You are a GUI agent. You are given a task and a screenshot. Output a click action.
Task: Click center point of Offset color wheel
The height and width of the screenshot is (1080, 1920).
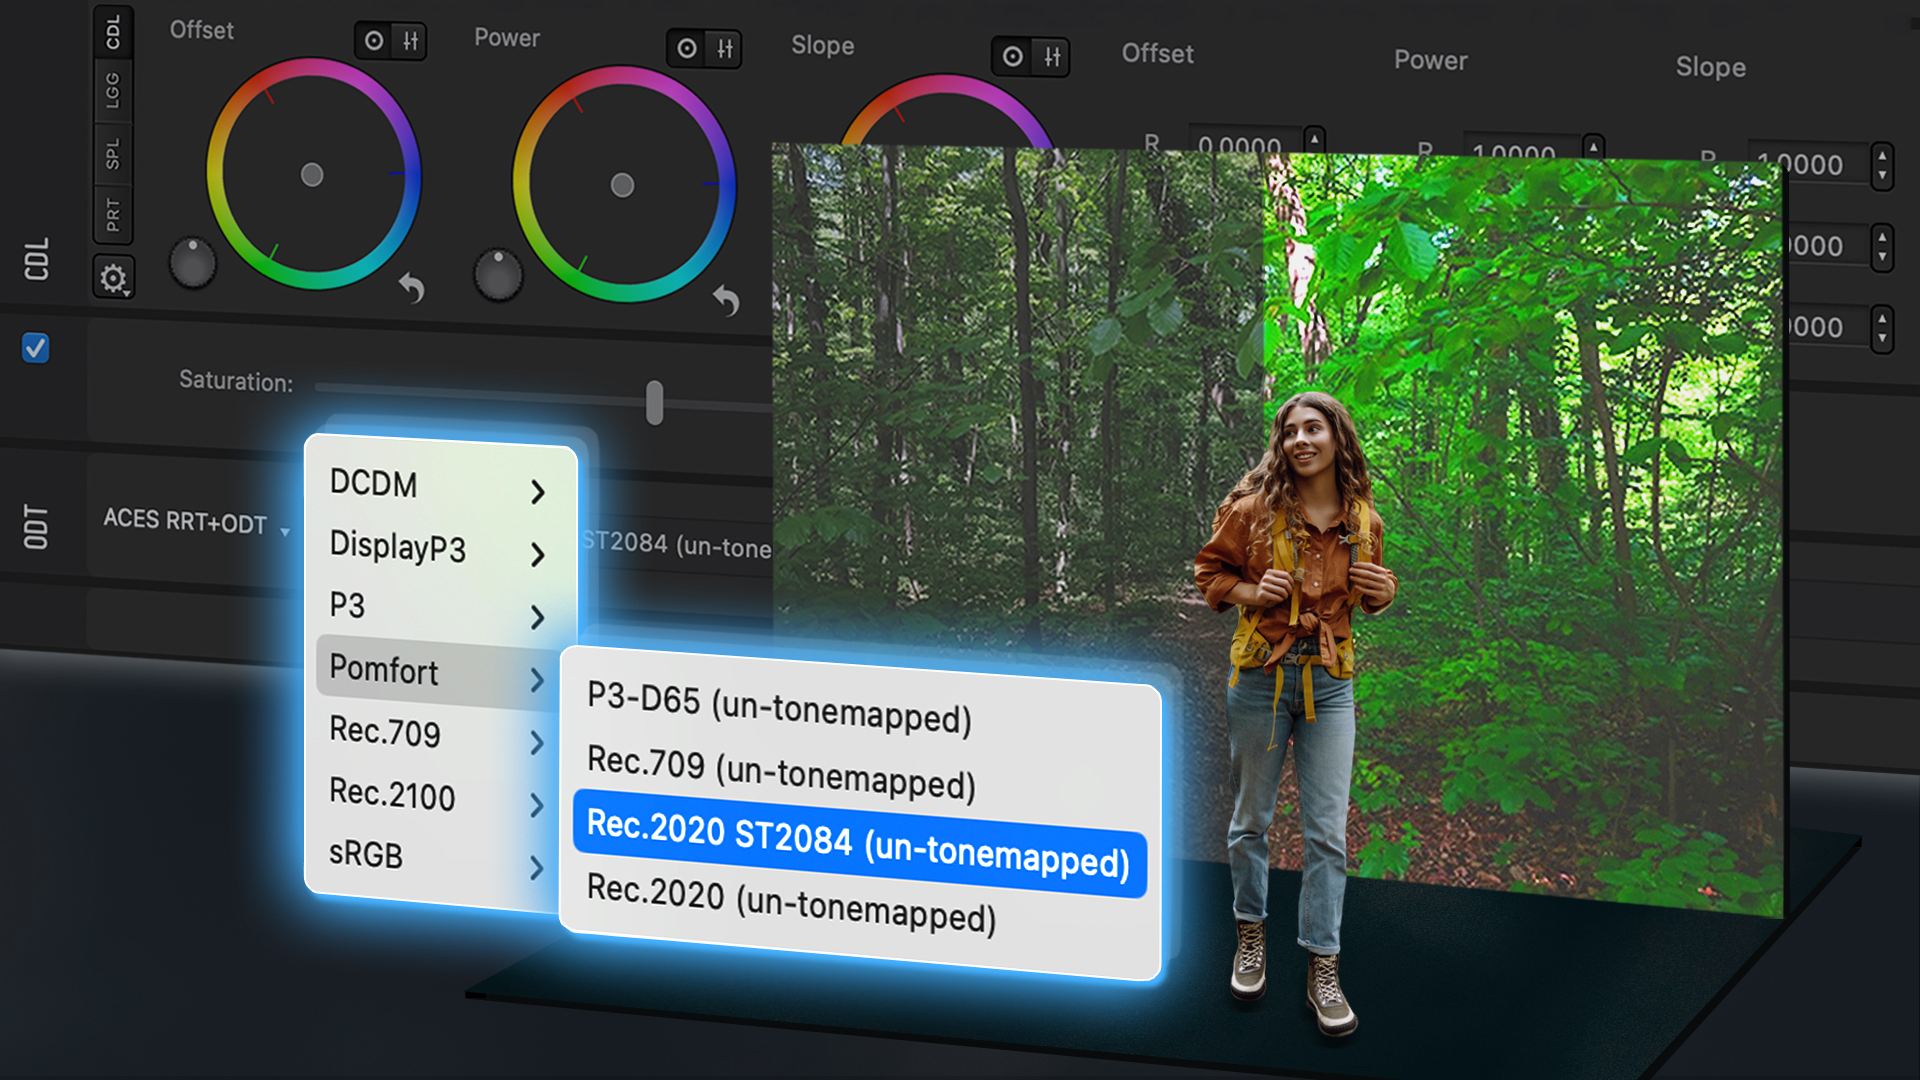click(x=312, y=175)
